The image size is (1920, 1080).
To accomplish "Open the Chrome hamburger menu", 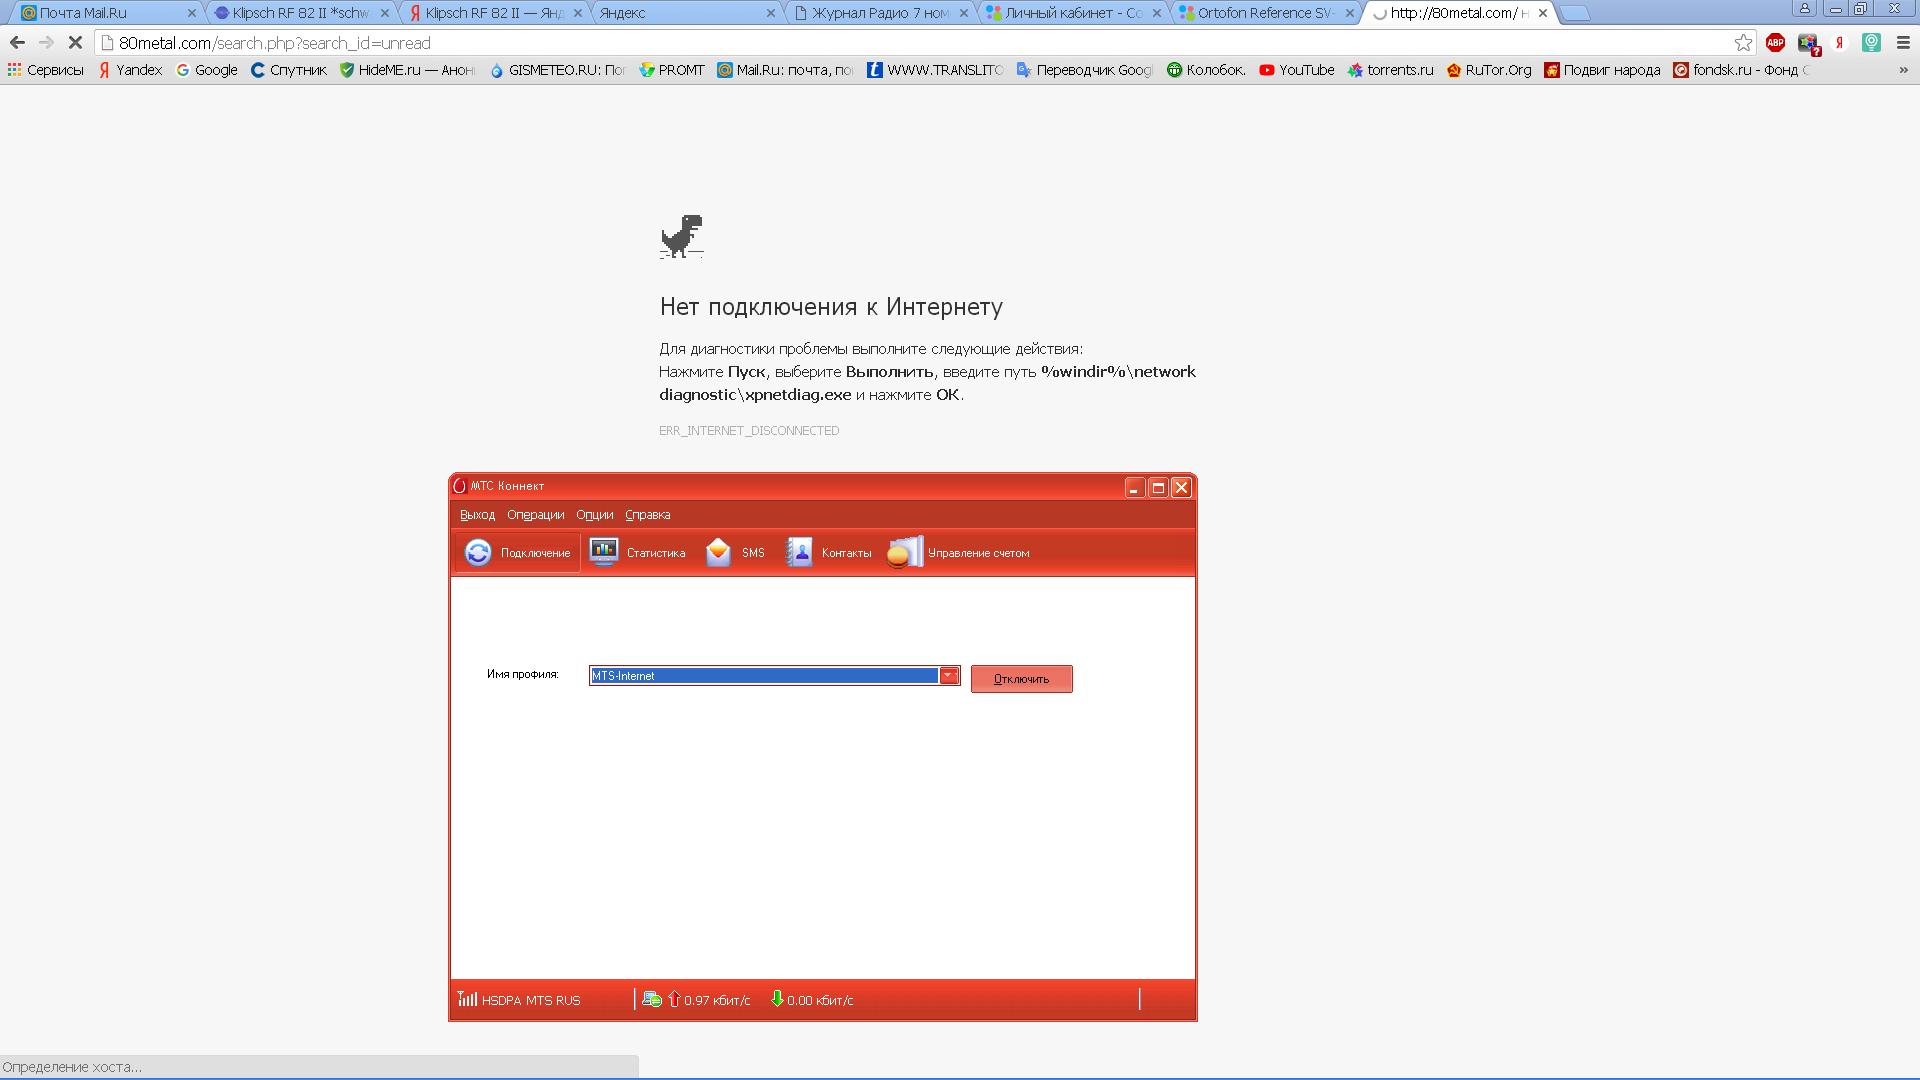I will click(1903, 42).
